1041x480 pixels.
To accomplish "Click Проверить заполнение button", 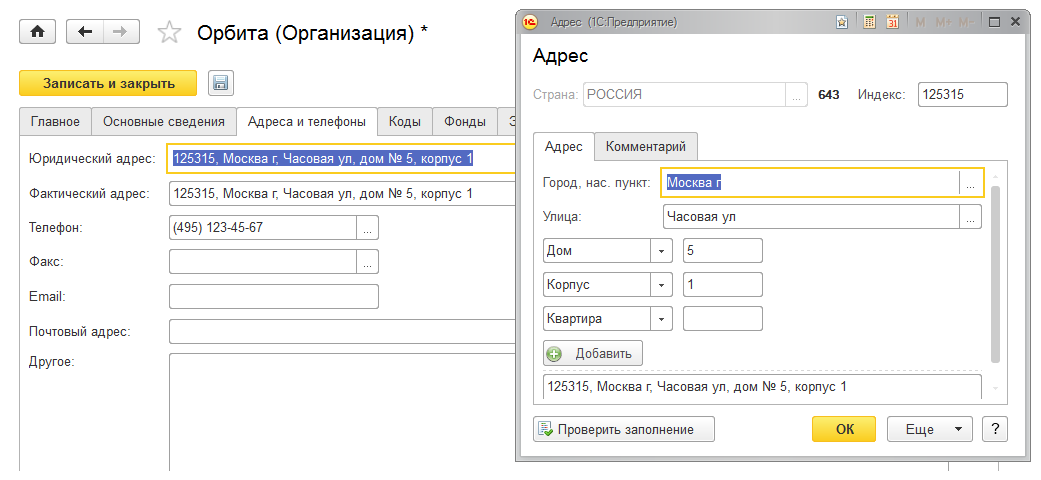I will pyautogui.click(x=624, y=429).
